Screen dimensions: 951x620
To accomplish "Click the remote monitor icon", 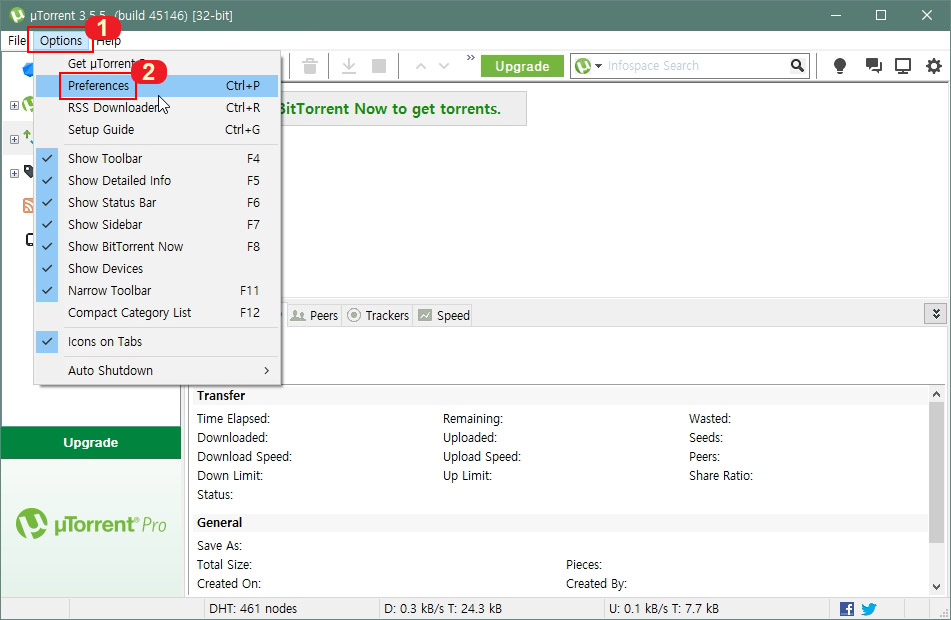I will click(x=903, y=66).
